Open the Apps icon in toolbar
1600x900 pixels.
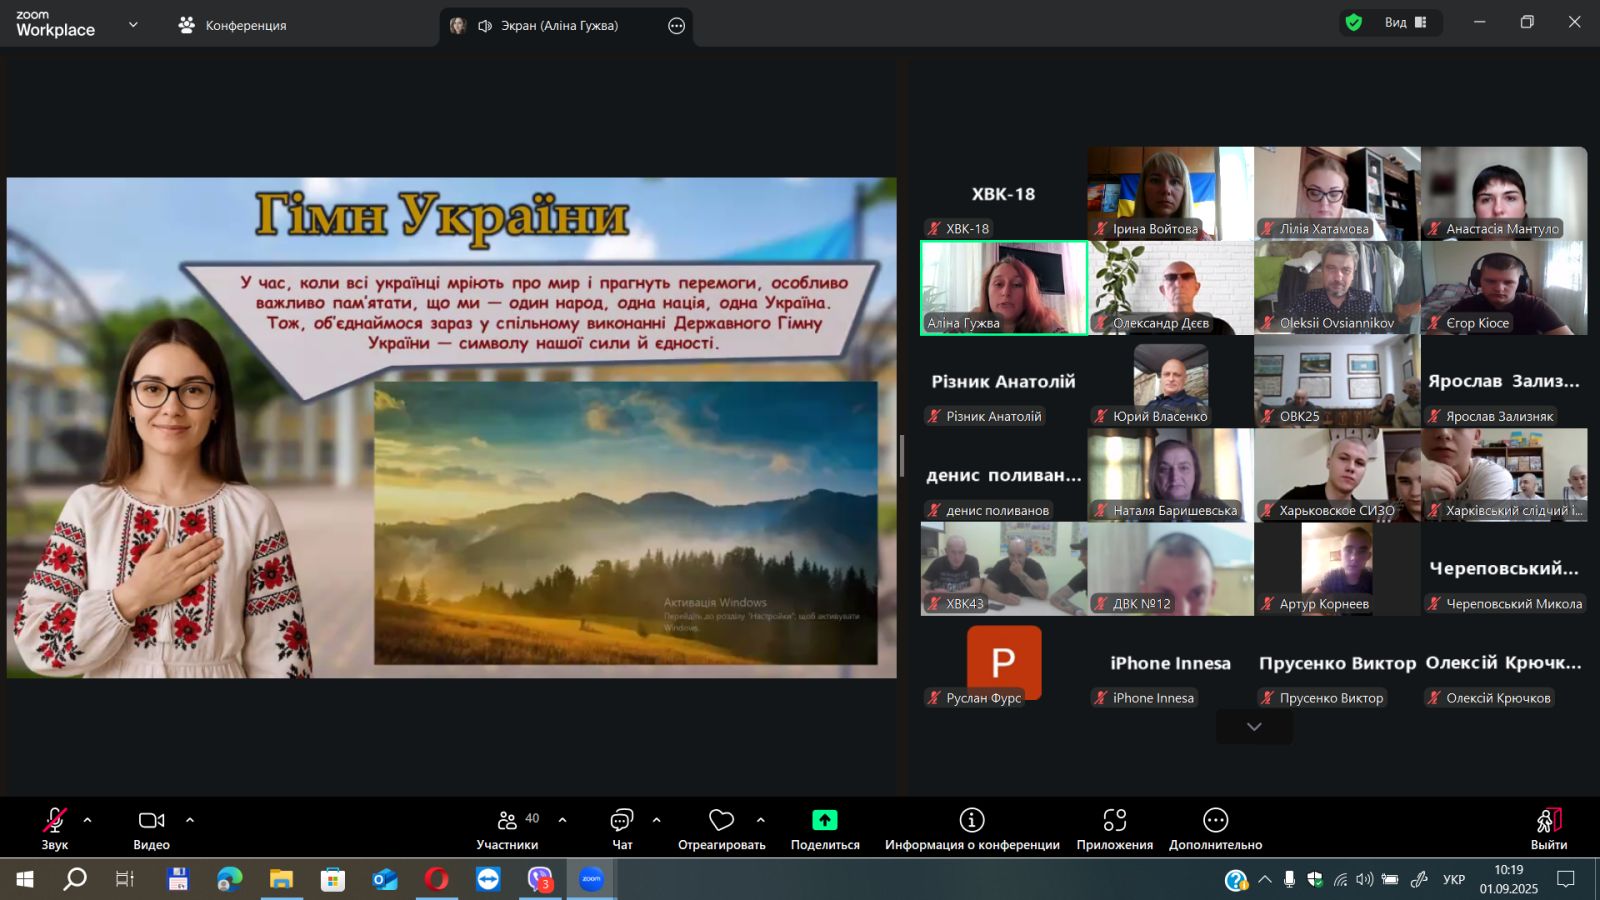click(1114, 821)
